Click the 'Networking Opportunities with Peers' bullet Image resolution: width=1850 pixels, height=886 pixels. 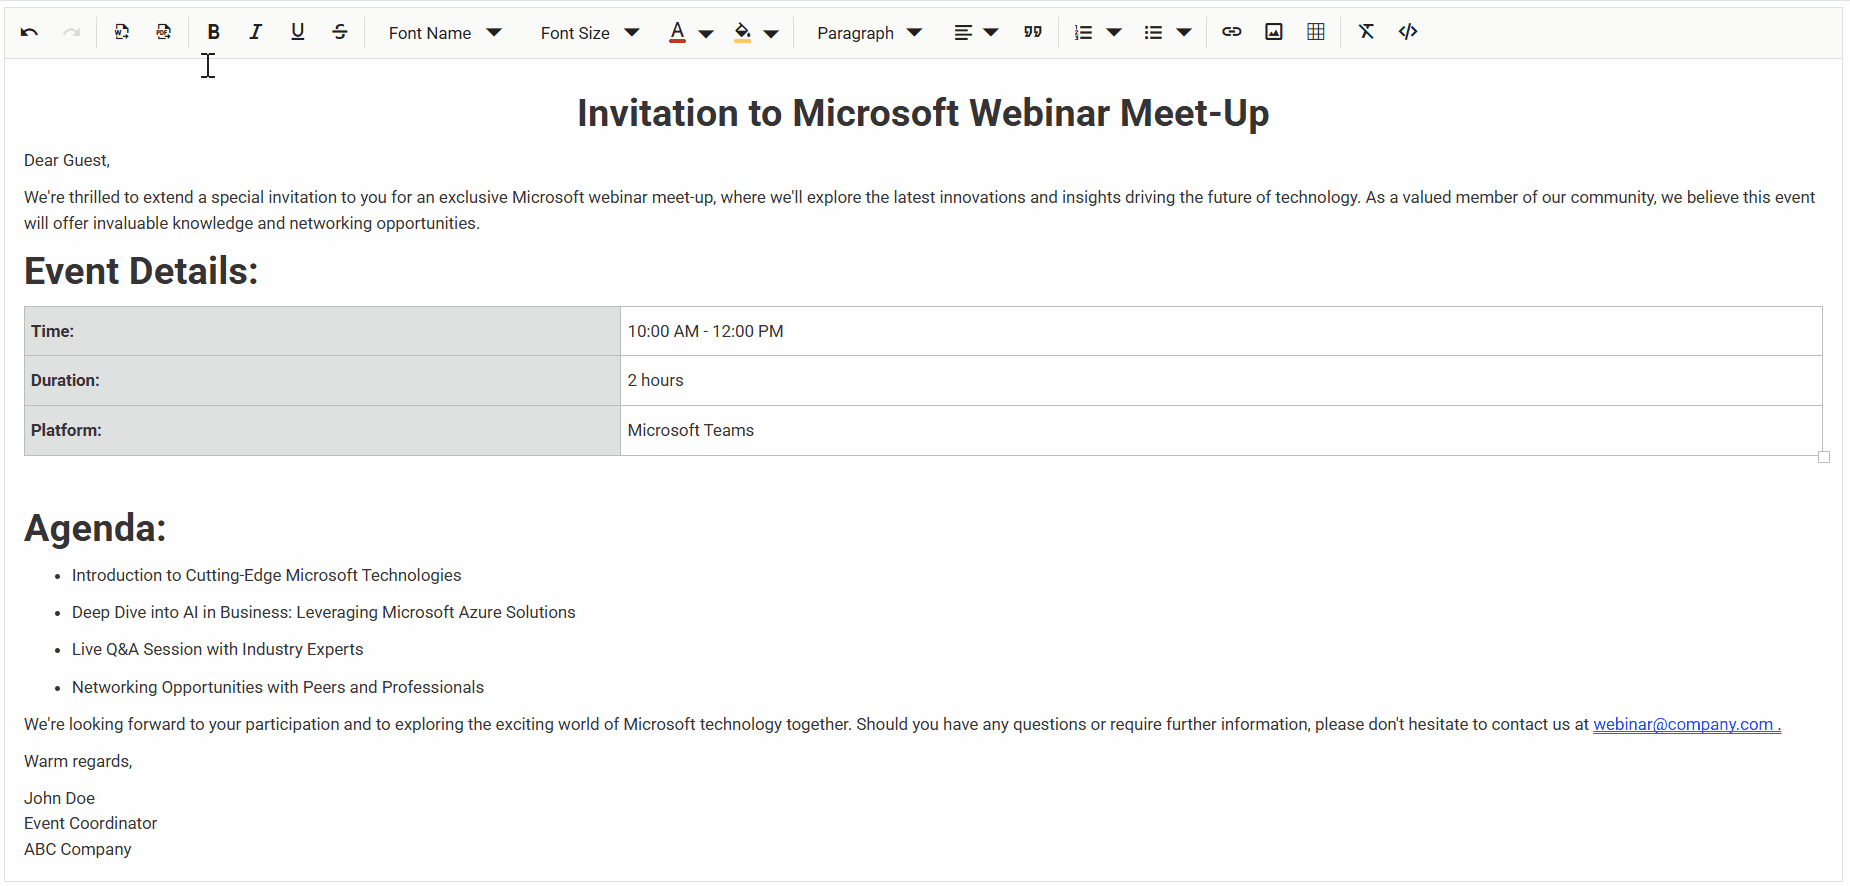(278, 687)
